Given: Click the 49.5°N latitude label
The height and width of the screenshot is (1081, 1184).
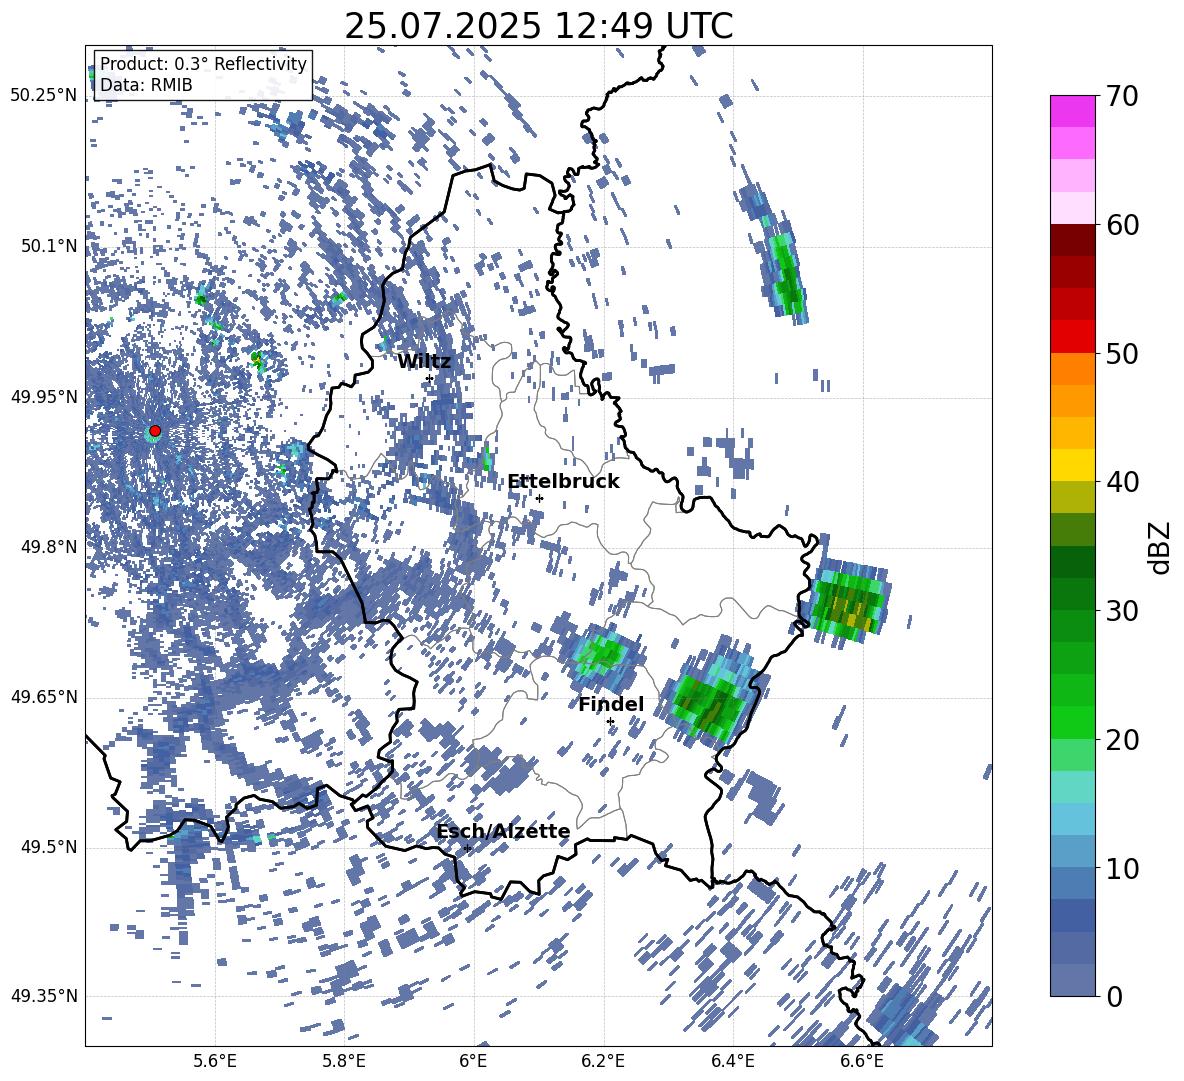Looking at the screenshot, I should click(x=48, y=847).
